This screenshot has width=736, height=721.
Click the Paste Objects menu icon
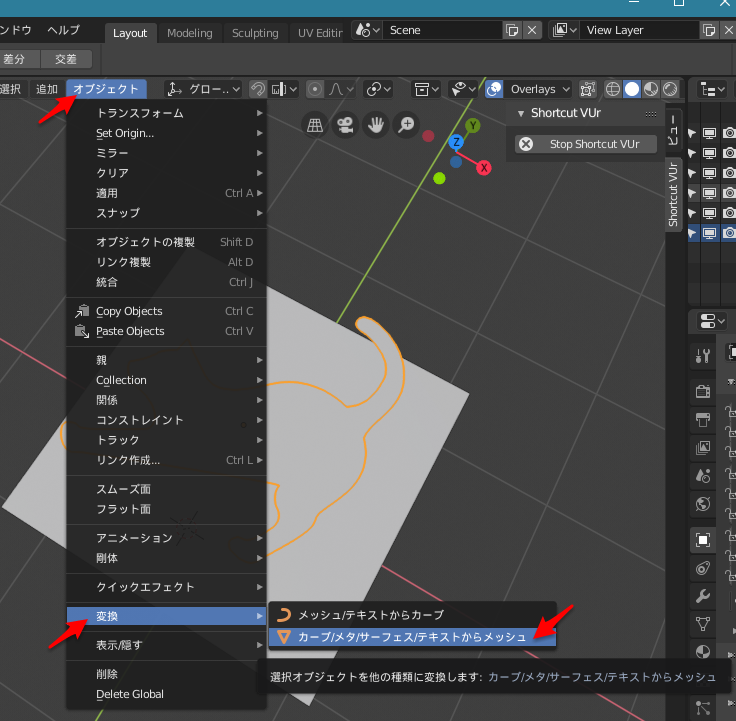click(x=82, y=331)
